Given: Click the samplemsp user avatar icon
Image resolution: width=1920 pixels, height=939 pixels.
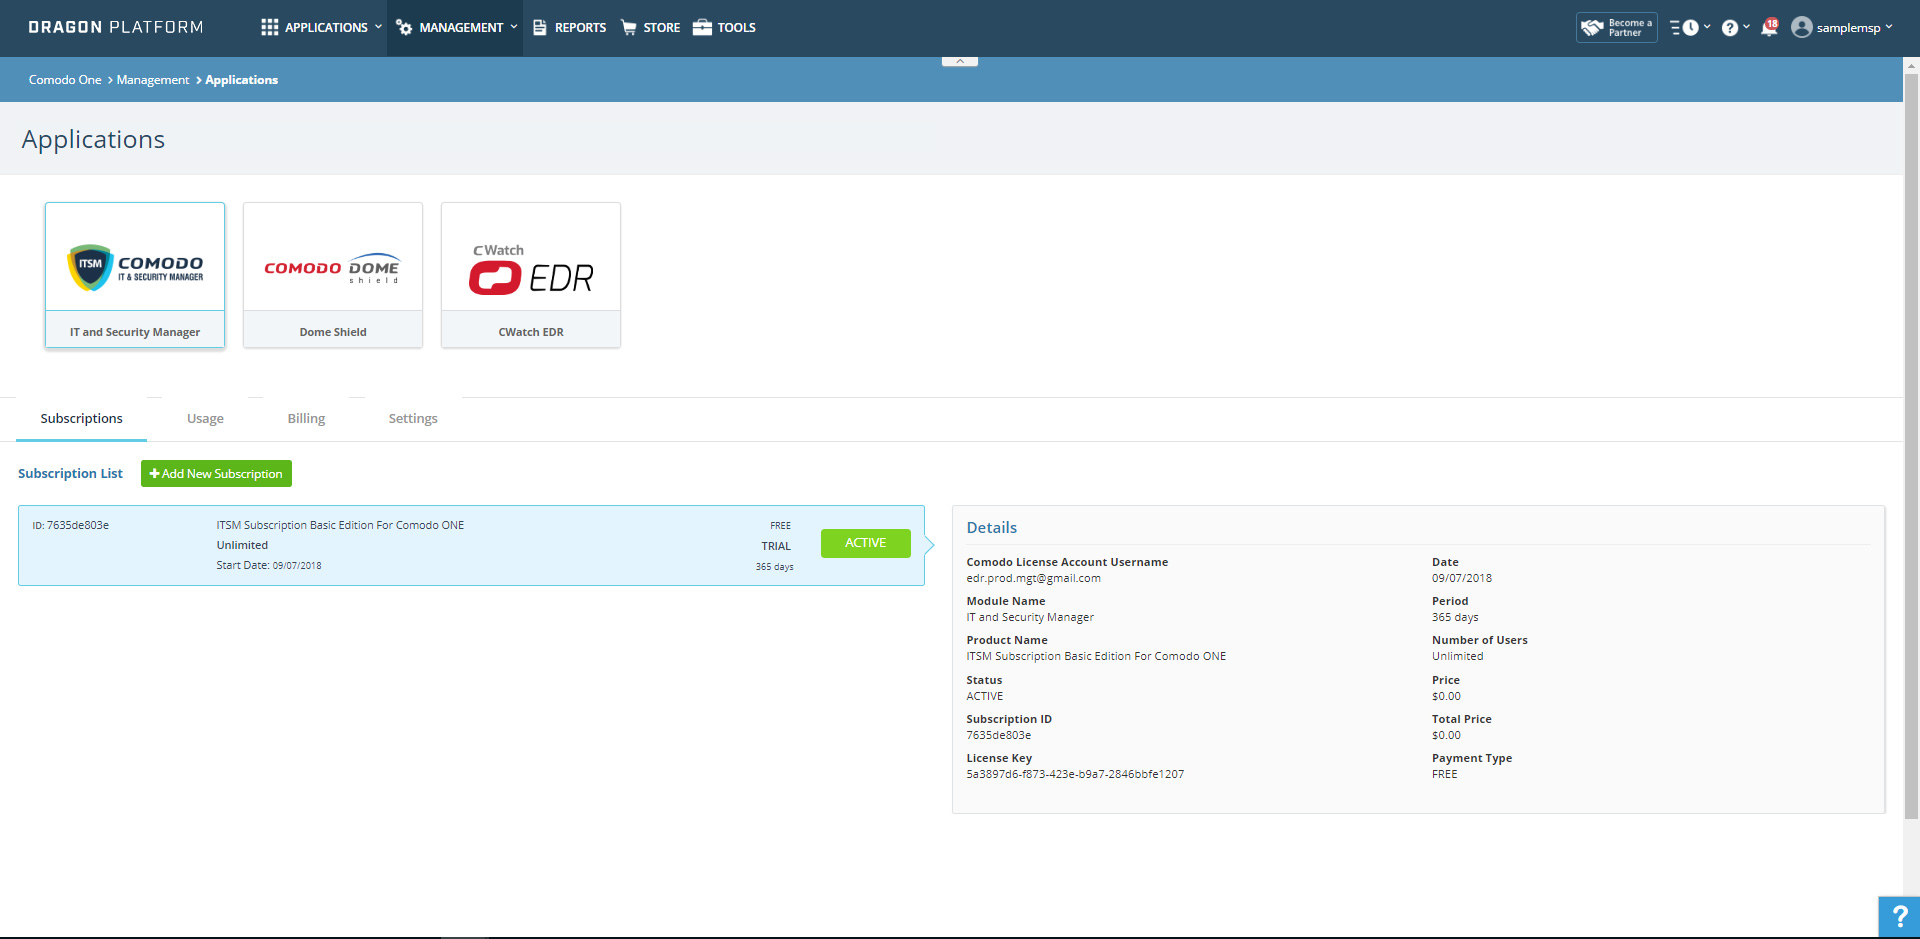Looking at the screenshot, I should point(1802,27).
